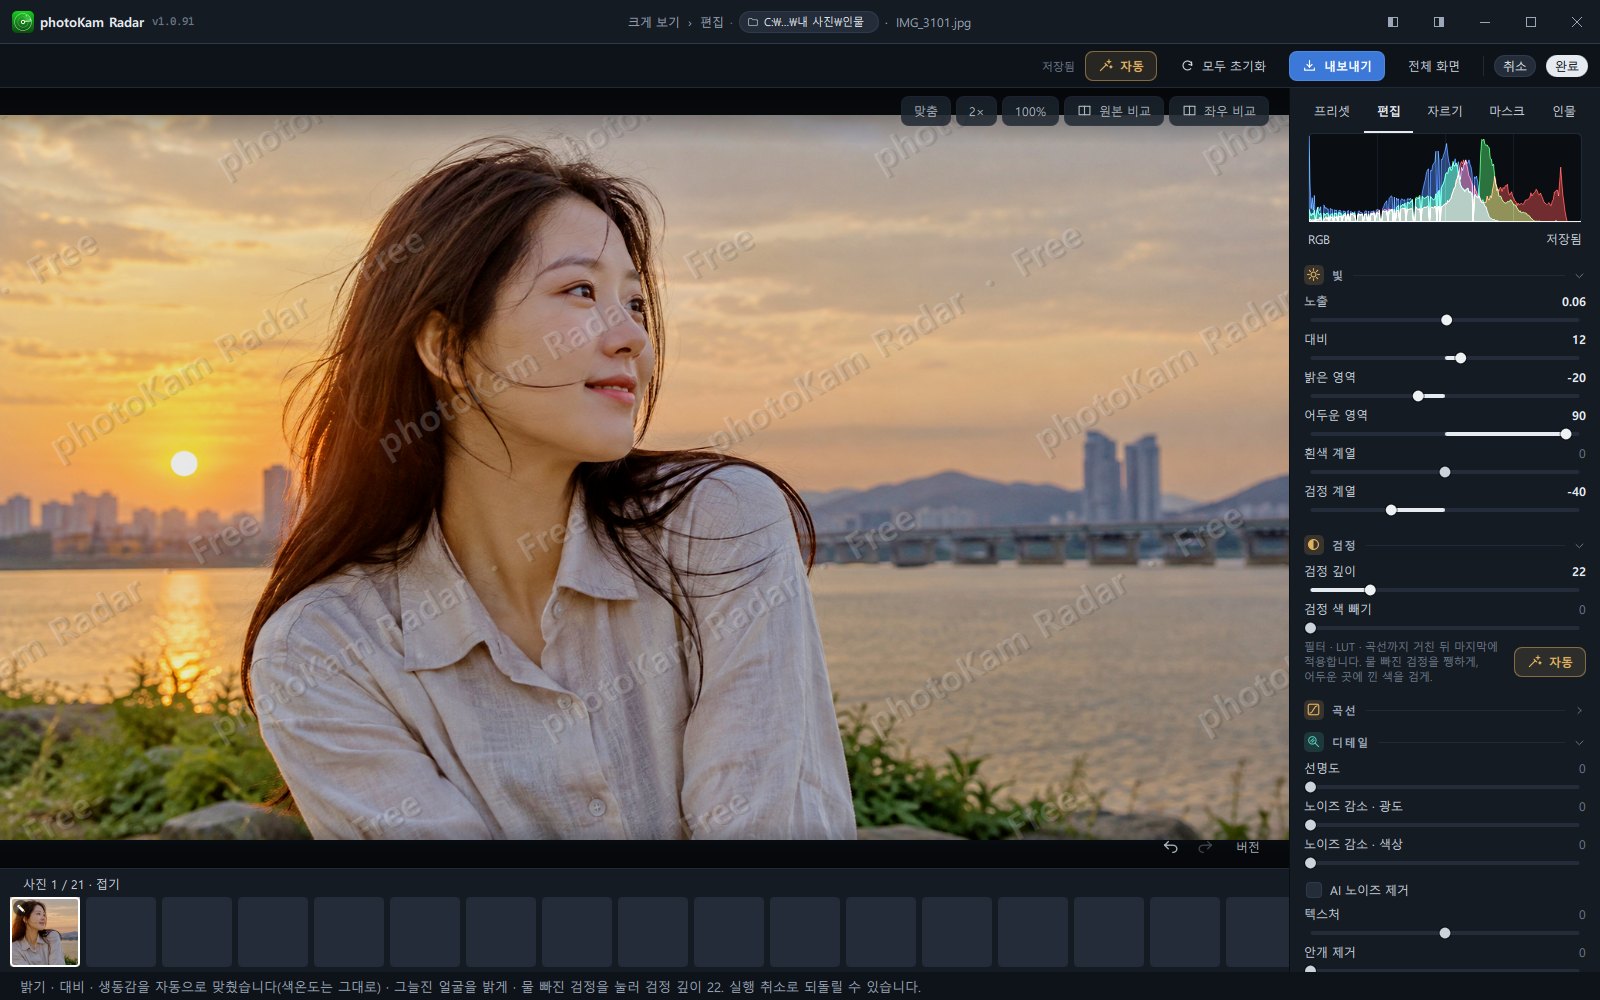Viewport: 1600px width, 1000px height.
Task: Click the 밝은 영역 slider handle
Action: tap(1418, 396)
